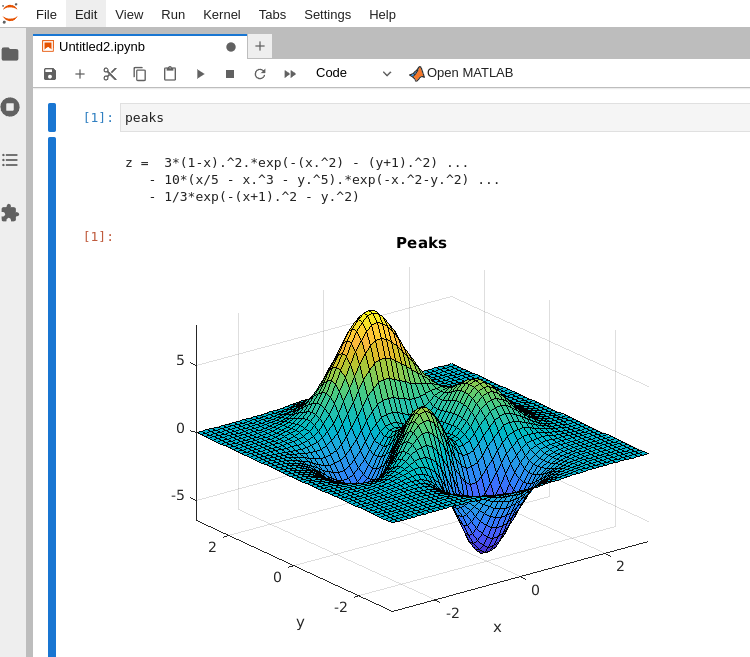Image resolution: width=750 pixels, height=657 pixels.
Task: Run the selected cell
Action: [x=200, y=73]
